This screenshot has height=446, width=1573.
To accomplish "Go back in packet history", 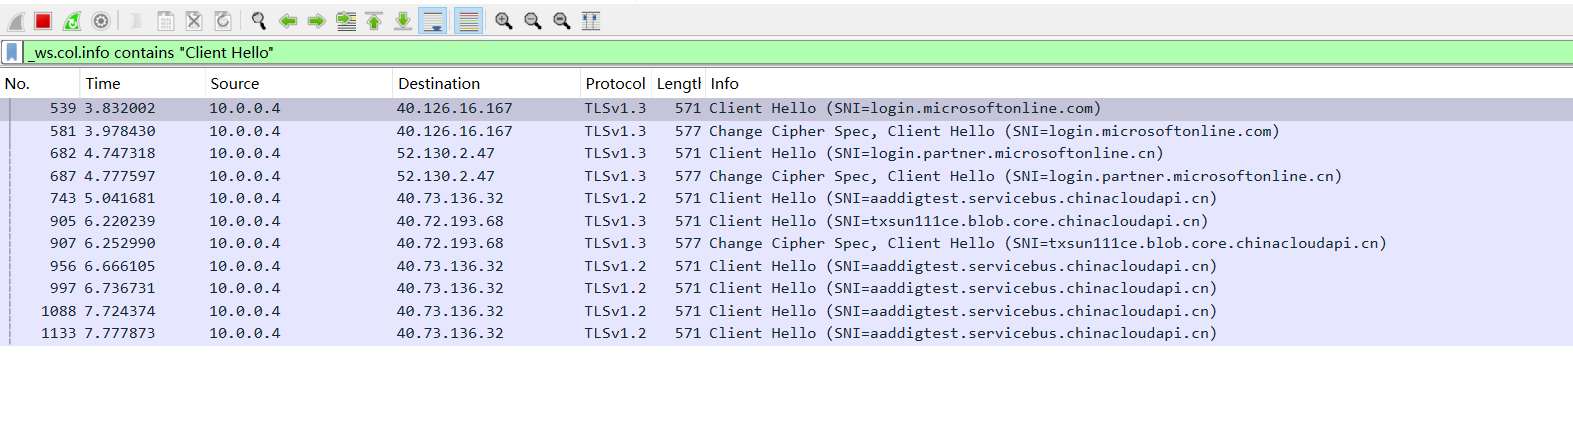I will click(x=288, y=21).
